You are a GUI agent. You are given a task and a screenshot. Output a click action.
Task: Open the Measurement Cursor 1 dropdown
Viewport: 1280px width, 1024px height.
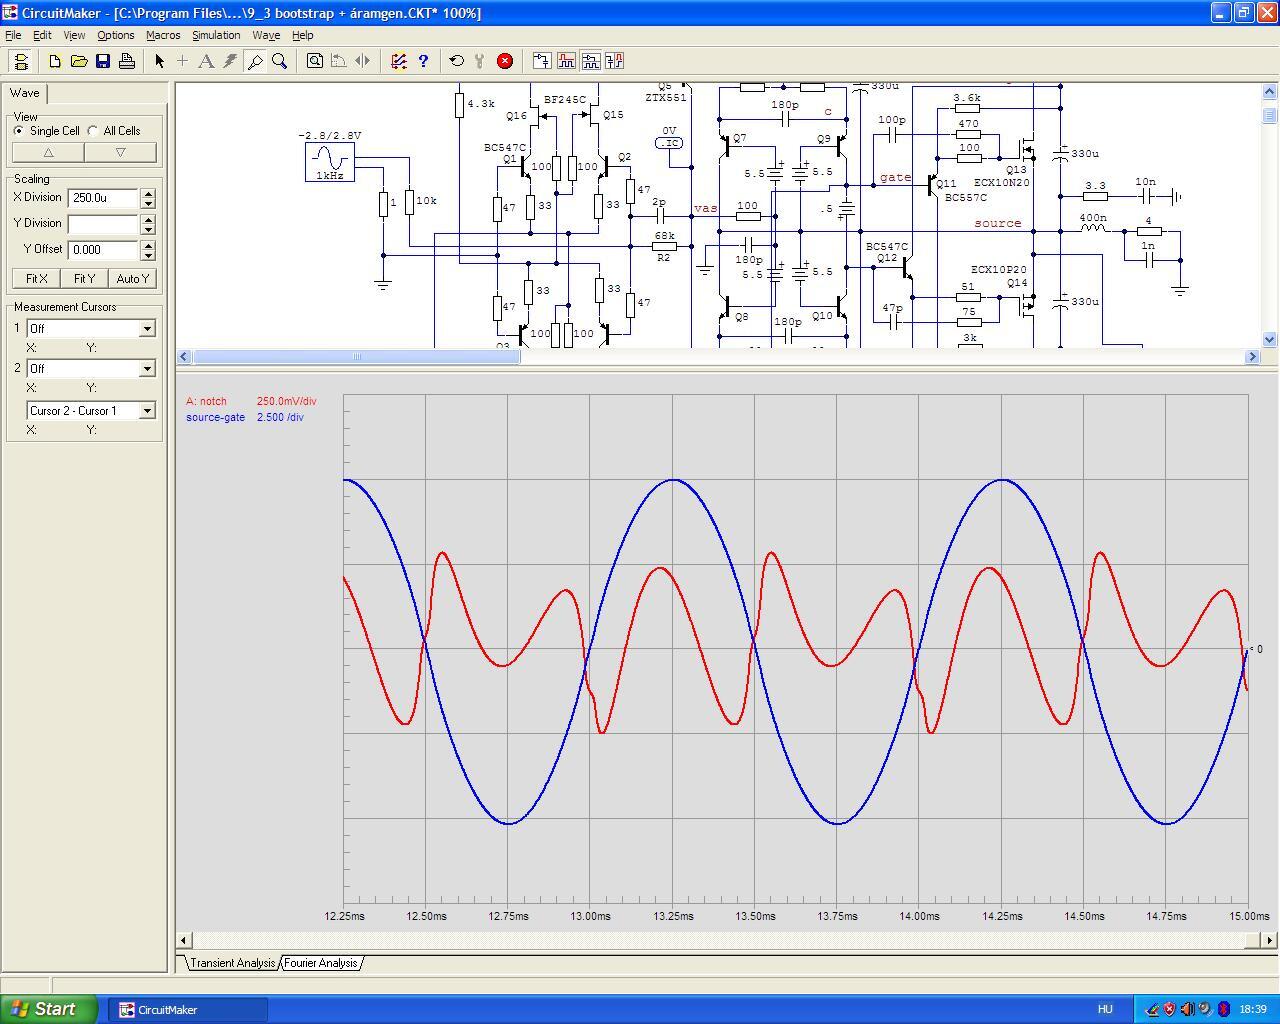[147, 329]
